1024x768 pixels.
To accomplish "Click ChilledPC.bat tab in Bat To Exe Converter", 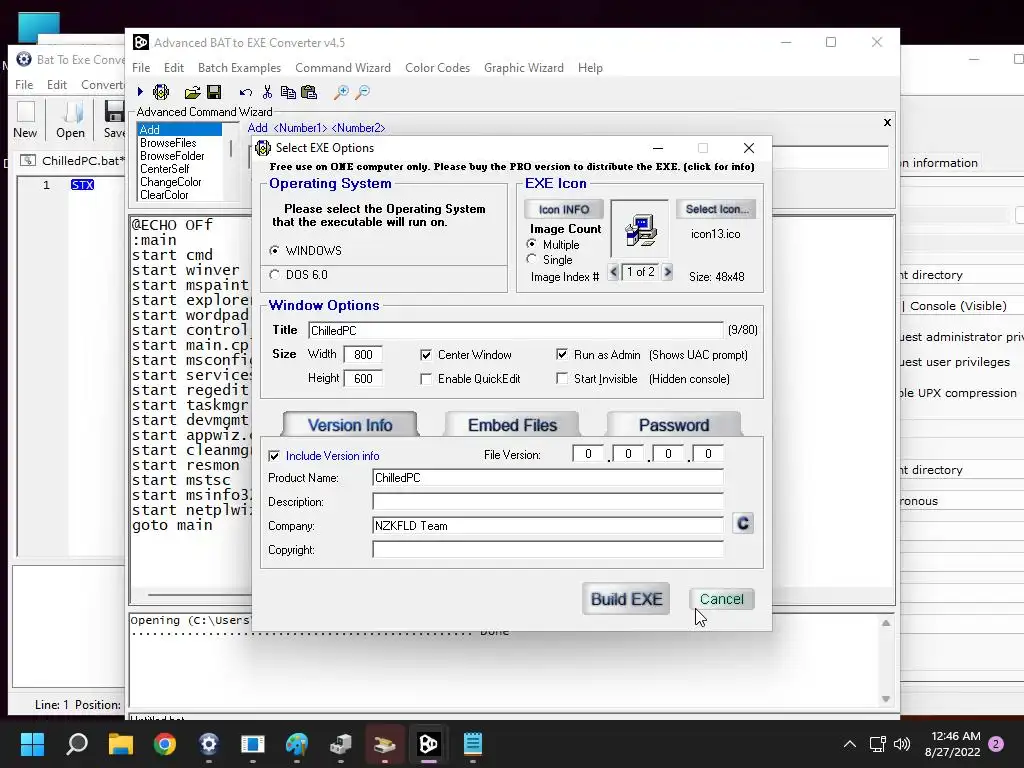I will pos(72,161).
